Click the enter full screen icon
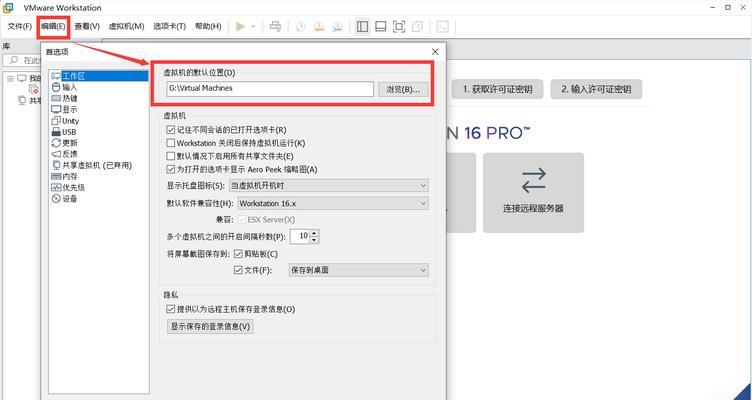Image resolution: width=752 pixels, height=400 pixels. [399, 26]
